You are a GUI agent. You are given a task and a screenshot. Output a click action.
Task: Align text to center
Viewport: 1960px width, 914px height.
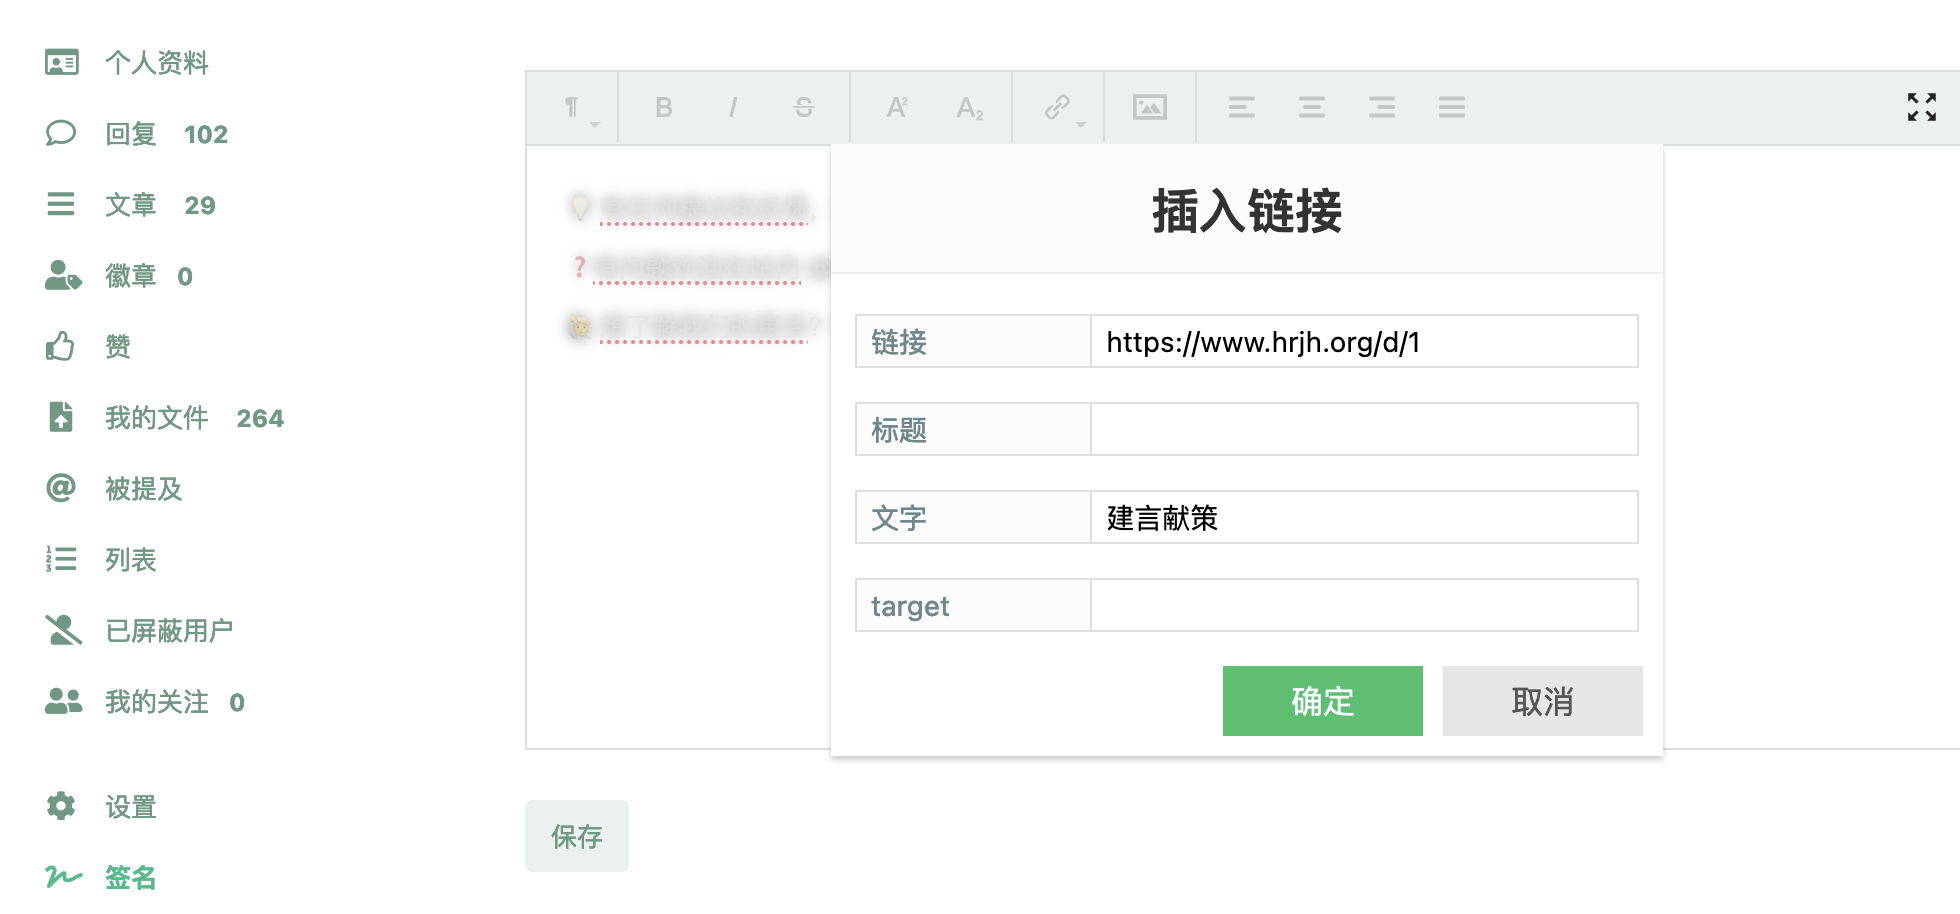(x=1311, y=107)
